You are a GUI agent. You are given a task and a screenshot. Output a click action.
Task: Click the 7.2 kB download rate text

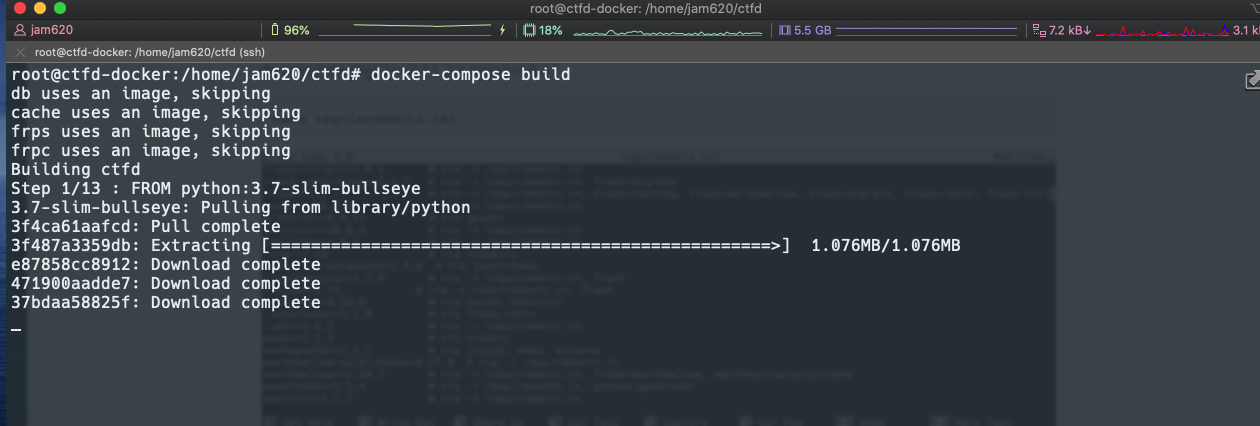(x=1070, y=30)
